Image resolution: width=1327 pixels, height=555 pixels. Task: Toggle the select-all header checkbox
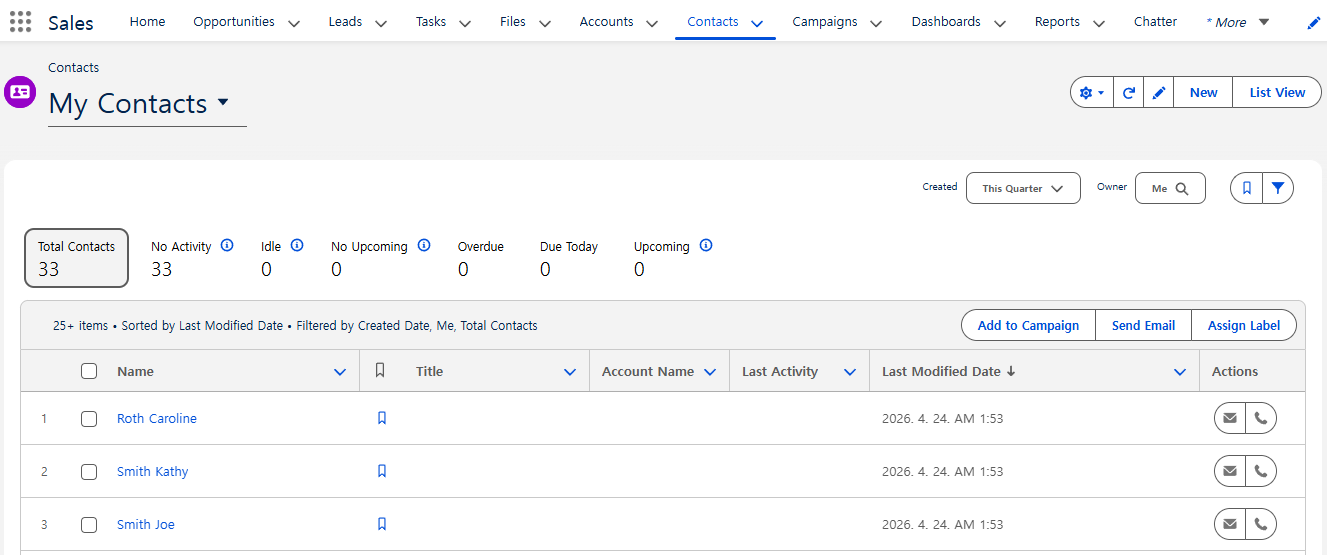tap(89, 371)
